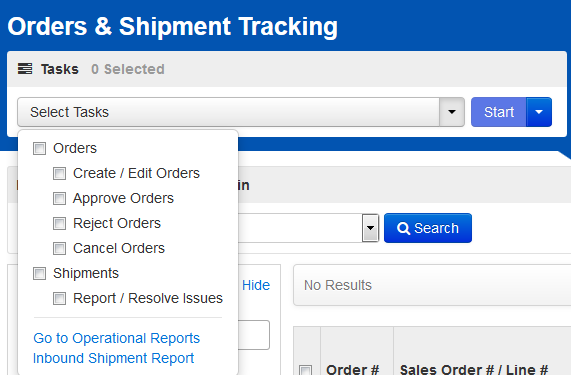
Task: Click the blue Search button
Action: click(428, 228)
